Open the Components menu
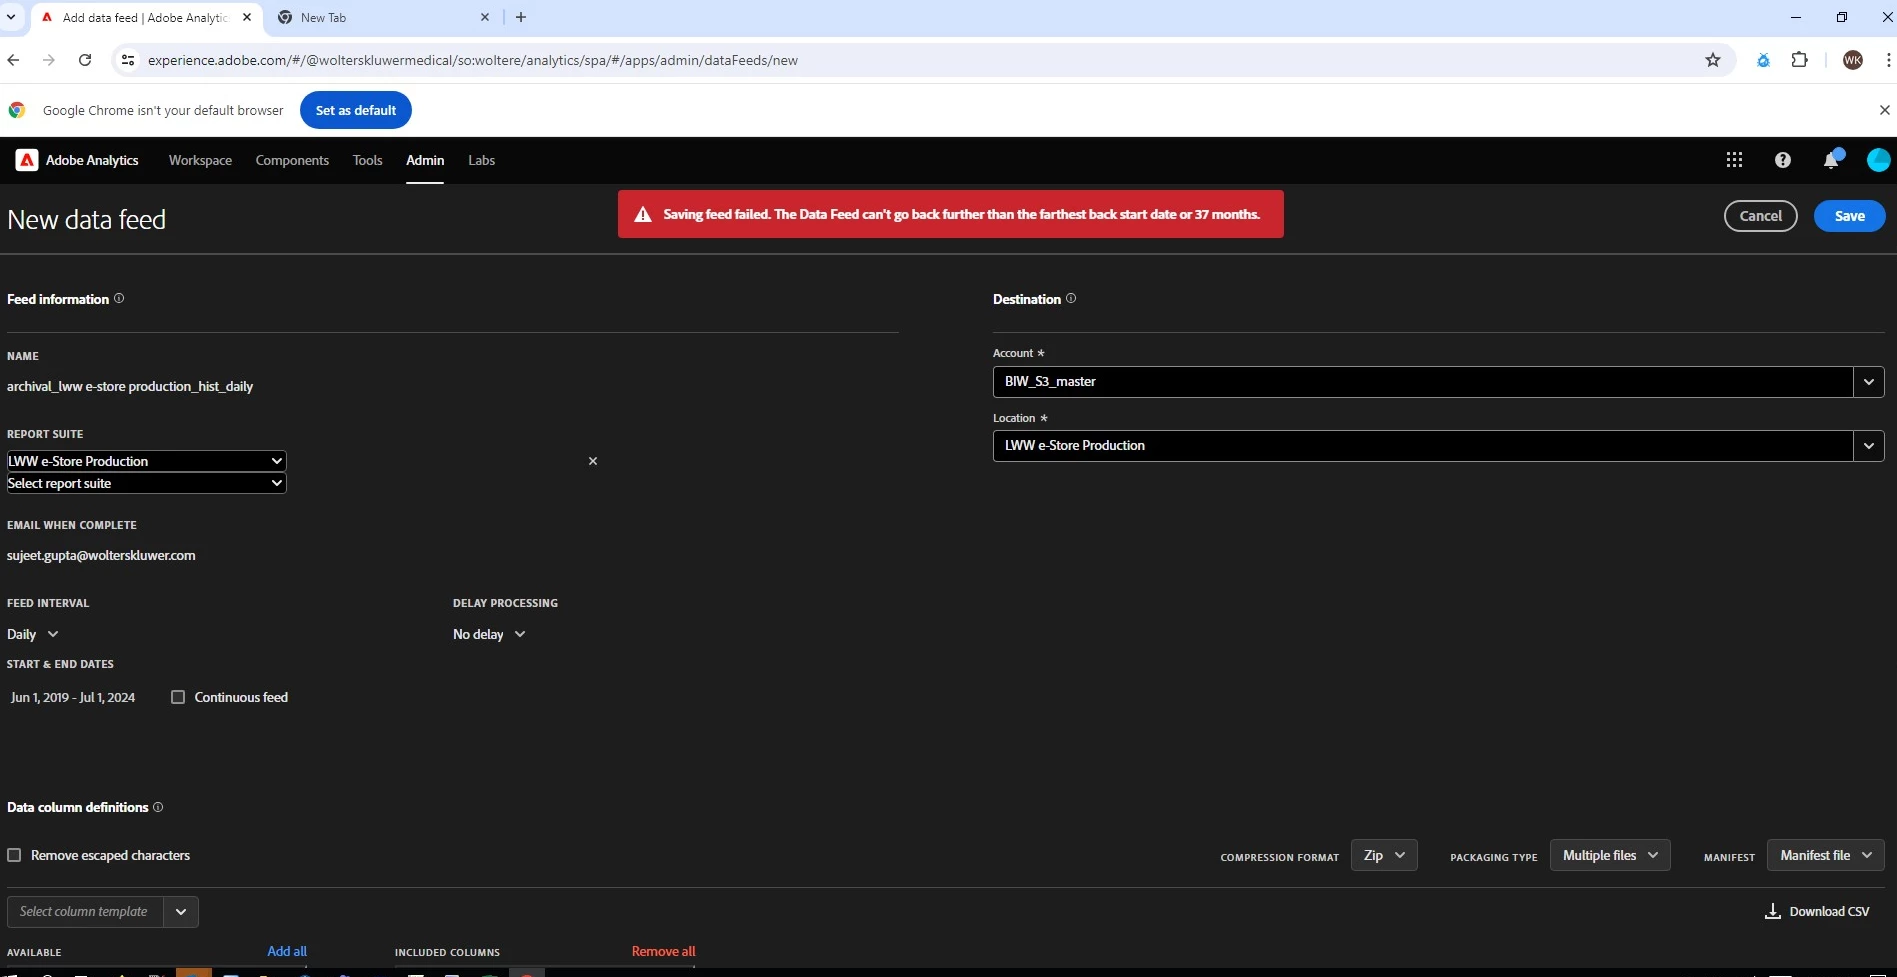This screenshot has width=1897, height=977. click(292, 160)
